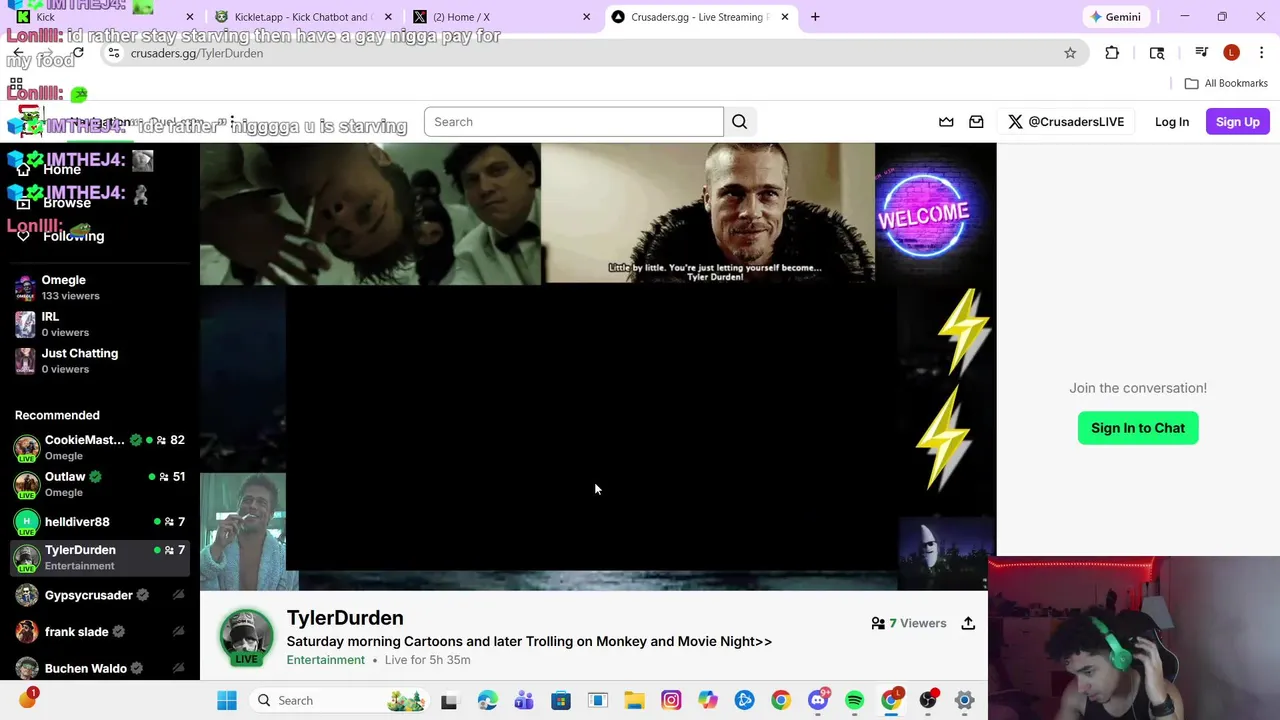Screen dimensions: 1280x720
Task: Open helldiver88 recommended channel
Action: (x=100, y=522)
